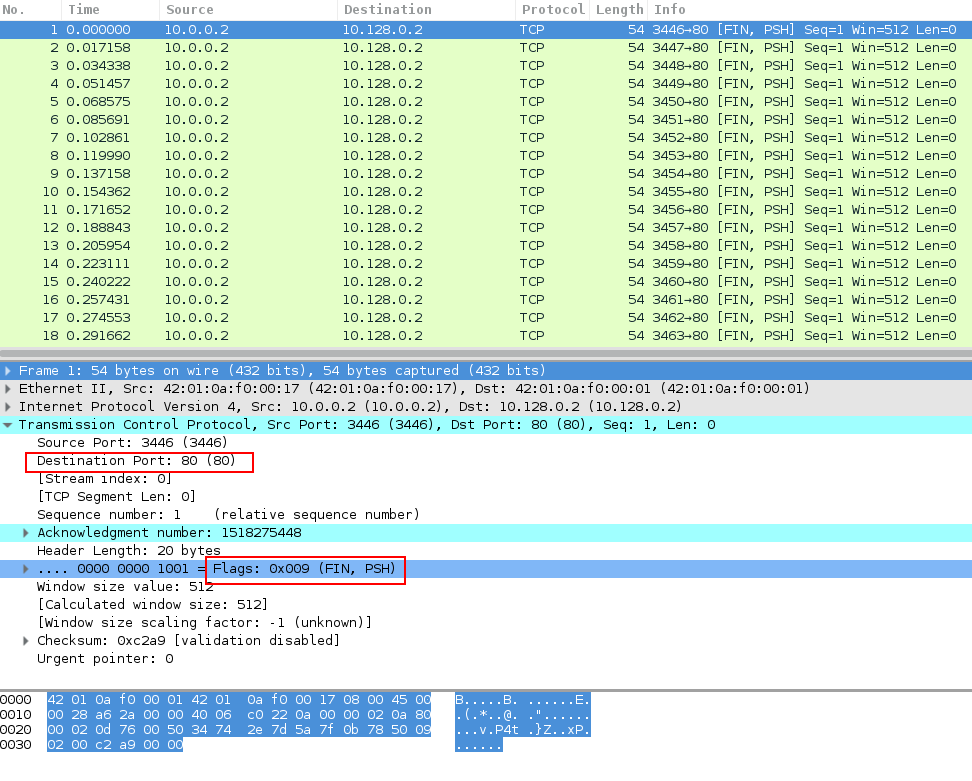Select packet 11 with port 3456→80
Image resolution: width=972 pixels, height=781 pixels.
(486, 209)
